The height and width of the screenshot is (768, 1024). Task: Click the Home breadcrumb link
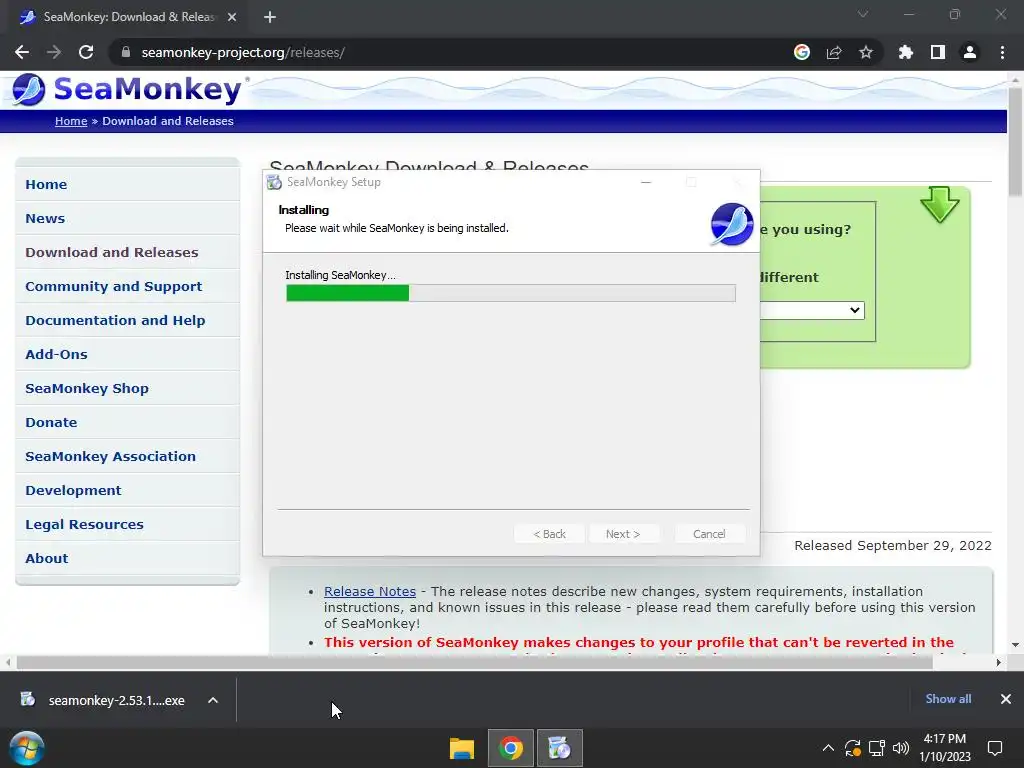71,121
